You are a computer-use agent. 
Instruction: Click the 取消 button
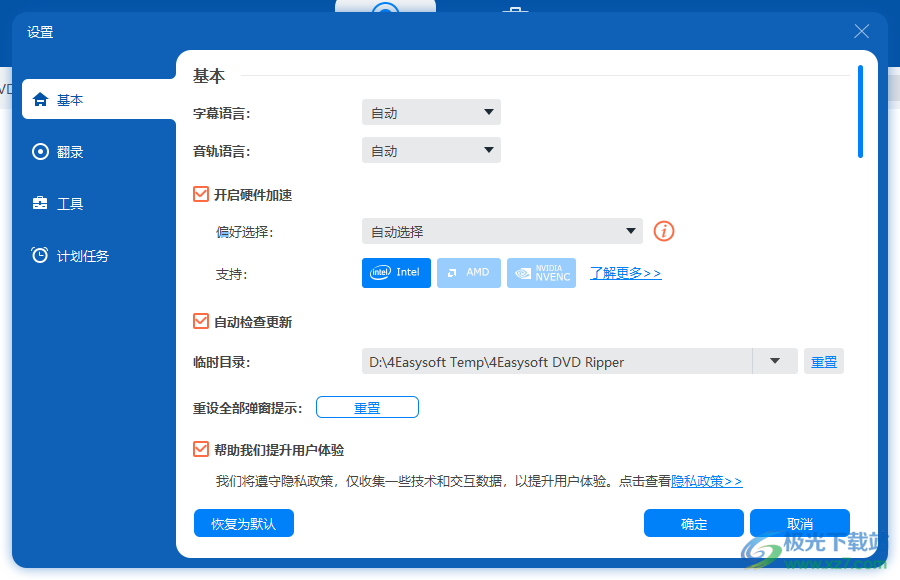click(800, 523)
